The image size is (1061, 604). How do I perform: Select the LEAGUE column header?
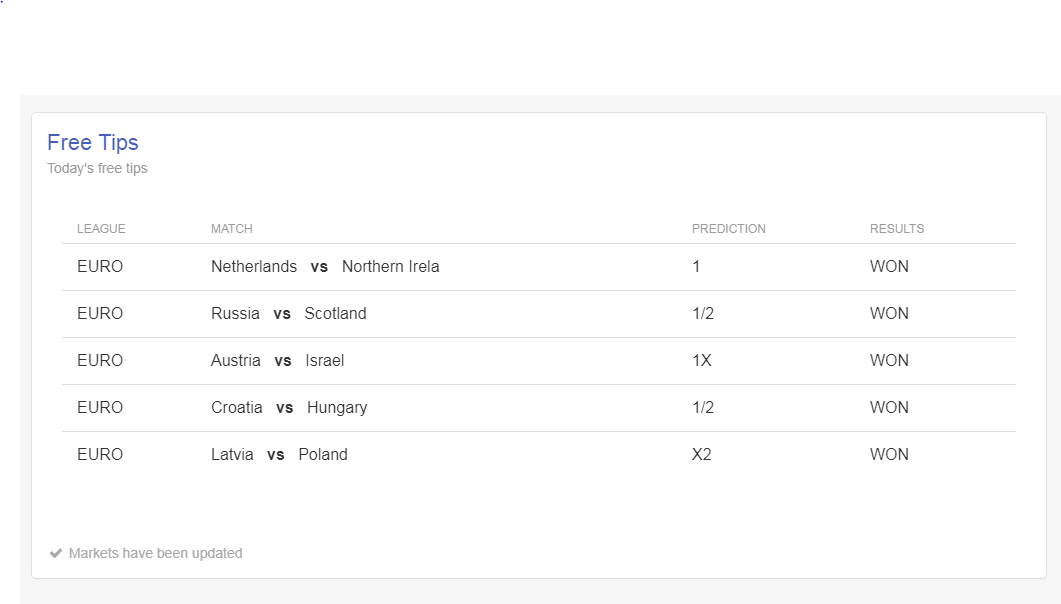coord(101,229)
